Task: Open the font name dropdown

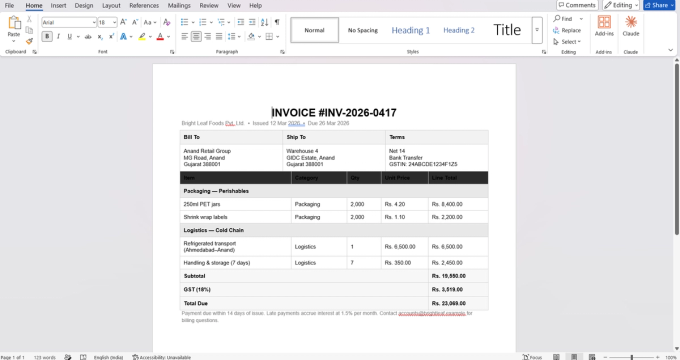Action: click(x=94, y=22)
